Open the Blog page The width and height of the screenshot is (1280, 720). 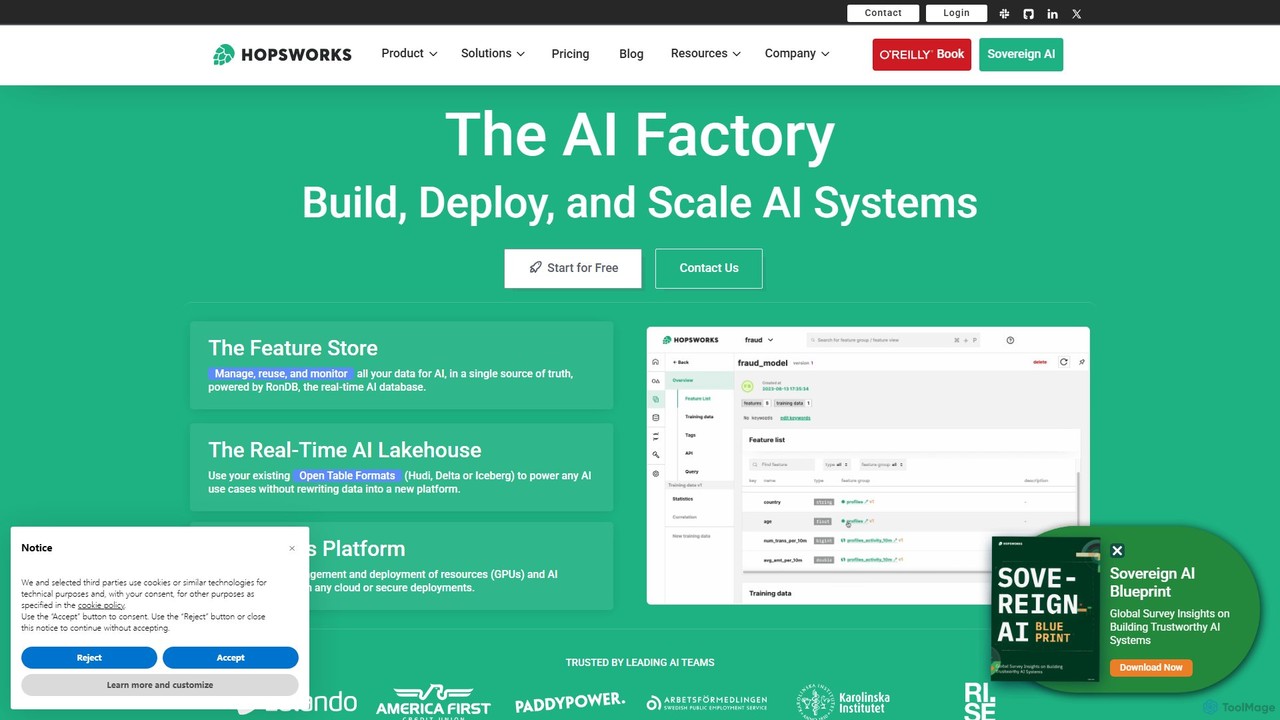pyautogui.click(x=631, y=54)
